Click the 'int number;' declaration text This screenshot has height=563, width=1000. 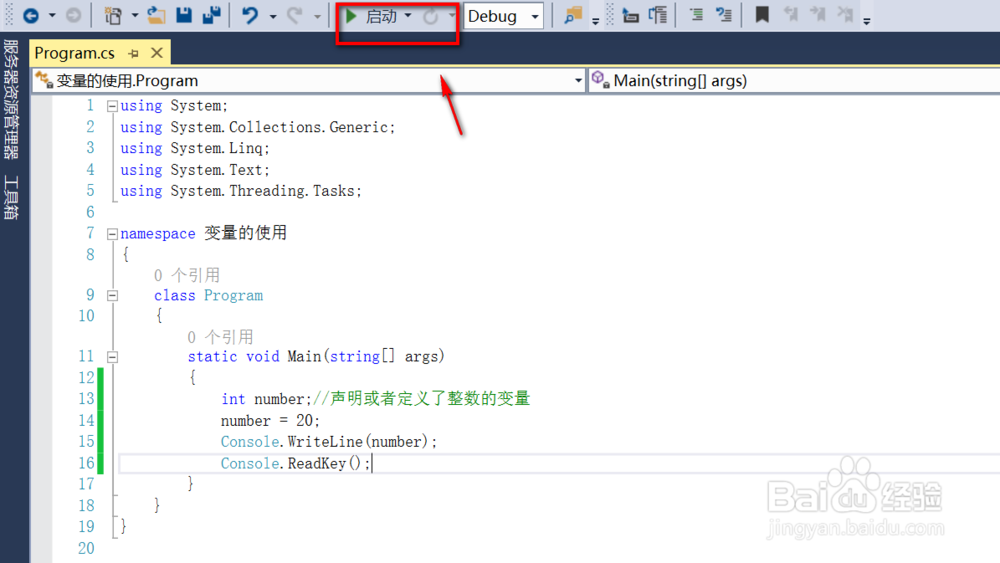(x=266, y=399)
